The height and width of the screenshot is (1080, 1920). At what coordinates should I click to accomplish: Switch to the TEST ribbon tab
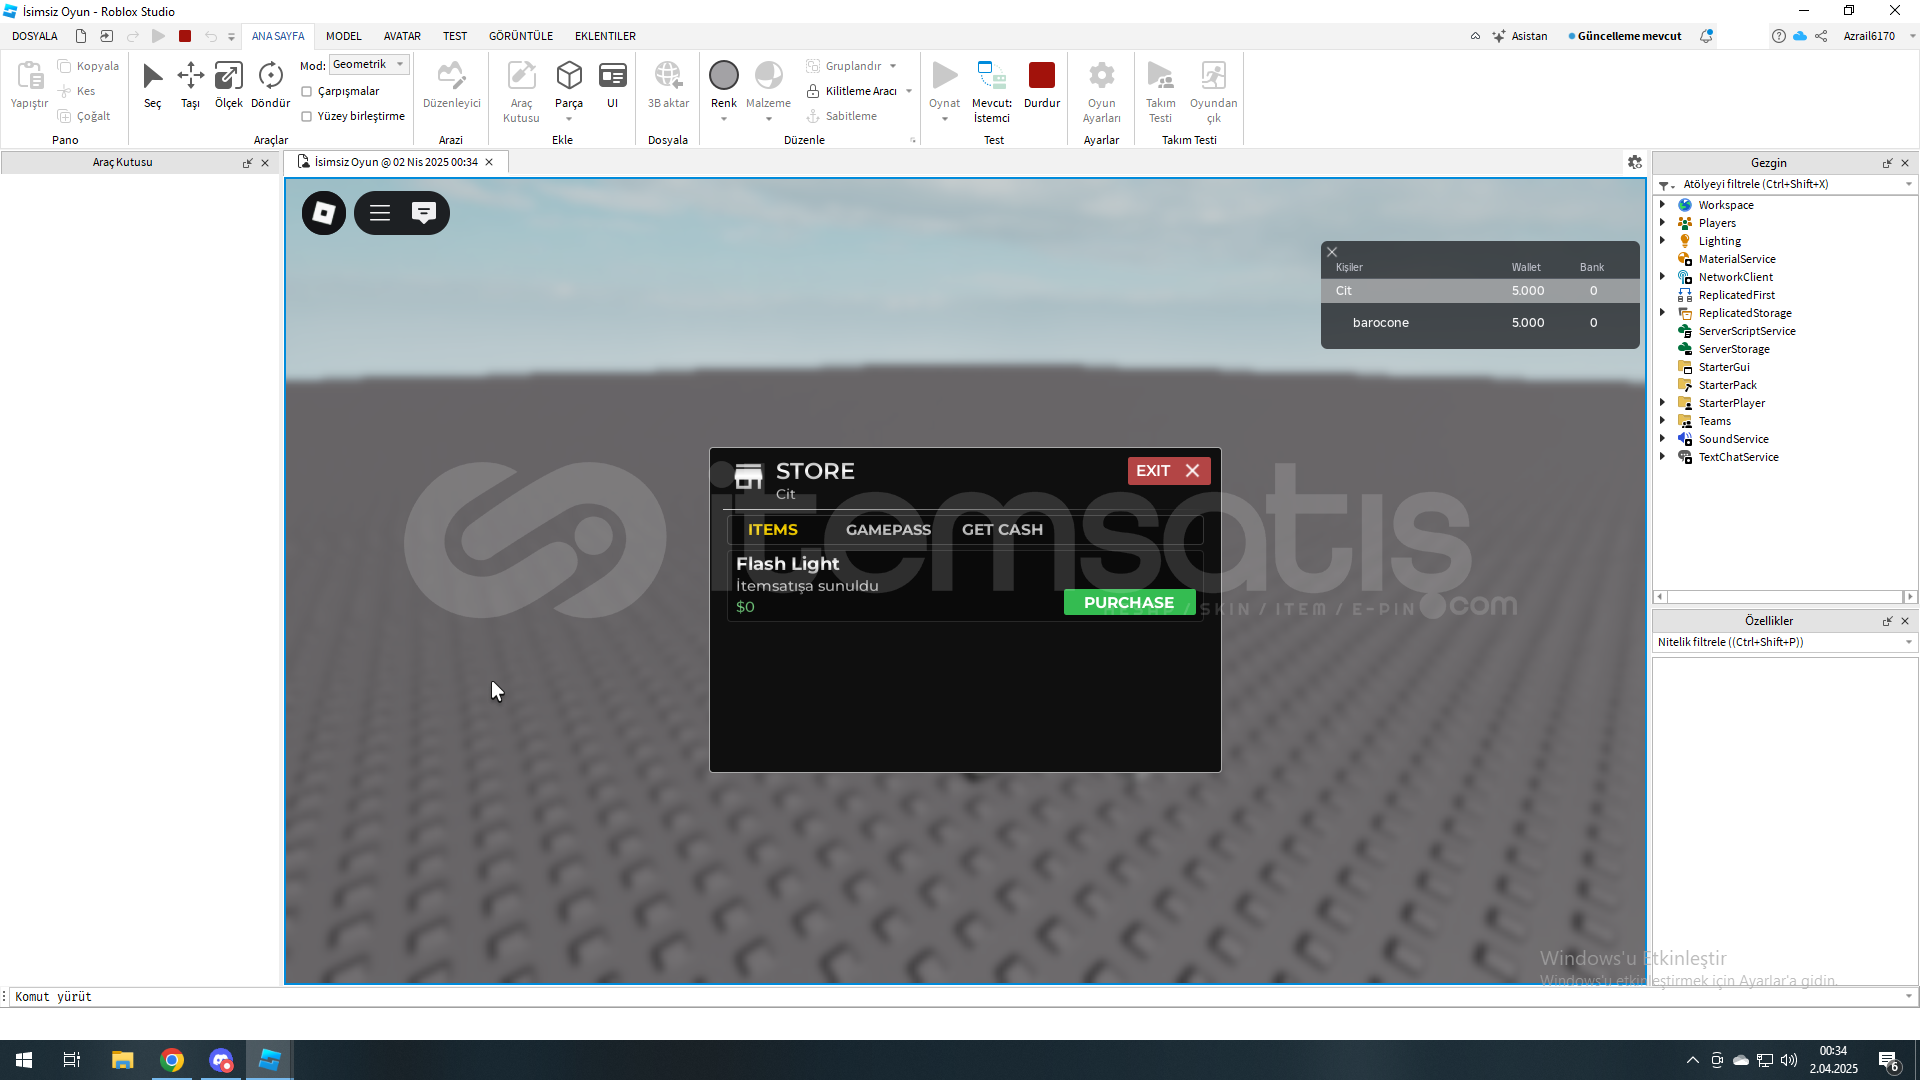pos(455,36)
